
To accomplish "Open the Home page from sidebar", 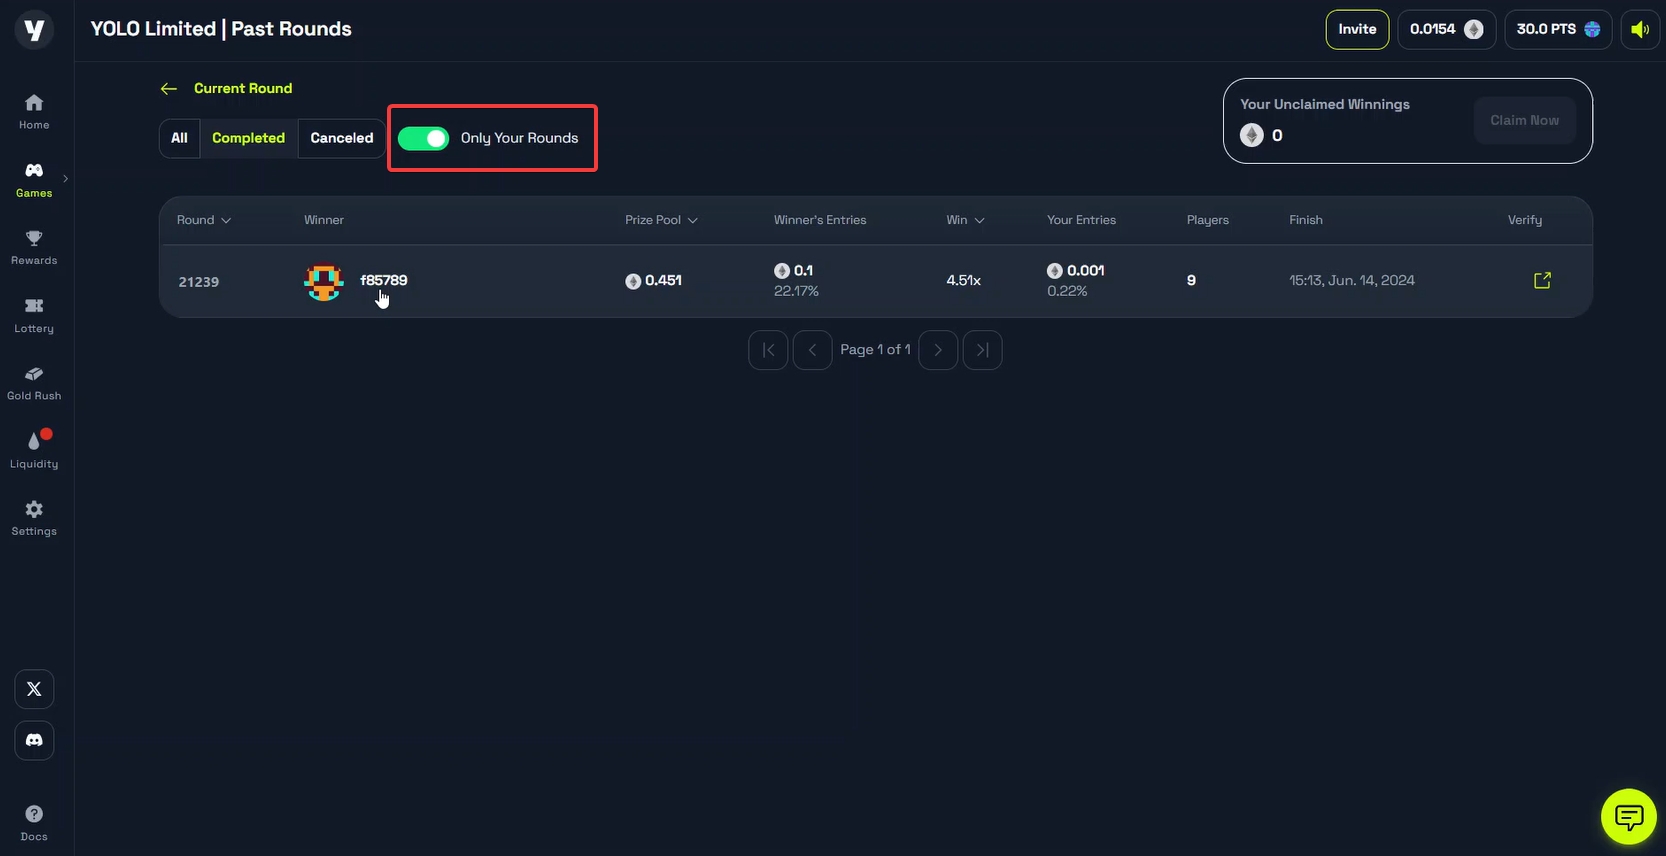I will click(x=34, y=111).
